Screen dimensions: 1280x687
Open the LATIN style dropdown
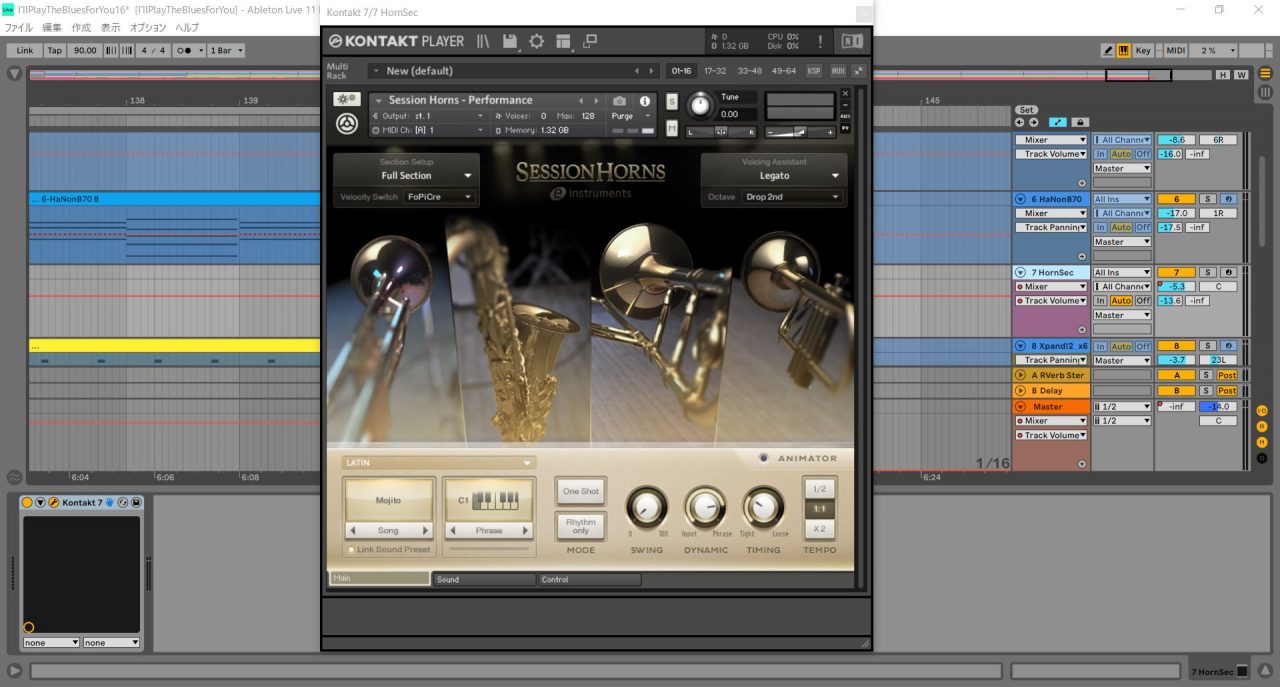(438, 463)
